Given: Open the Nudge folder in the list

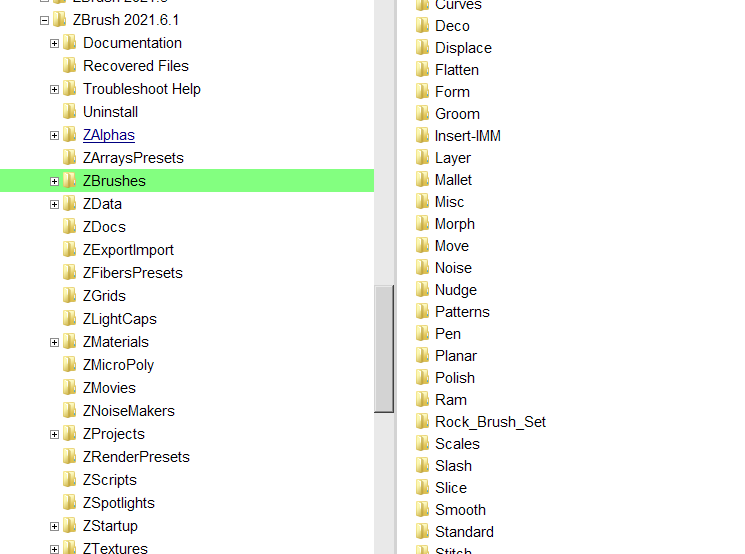Looking at the screenshot, I should [456, 289].
